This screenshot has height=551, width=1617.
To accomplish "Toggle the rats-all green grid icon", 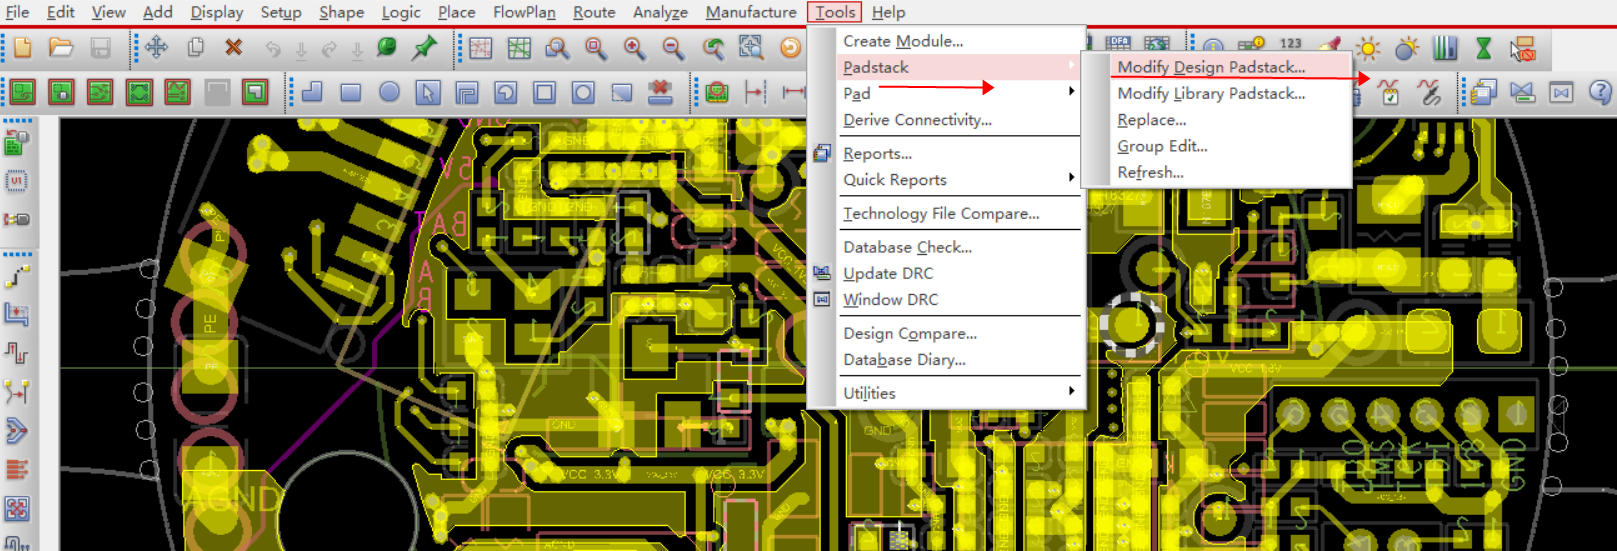I will [519, 48].
